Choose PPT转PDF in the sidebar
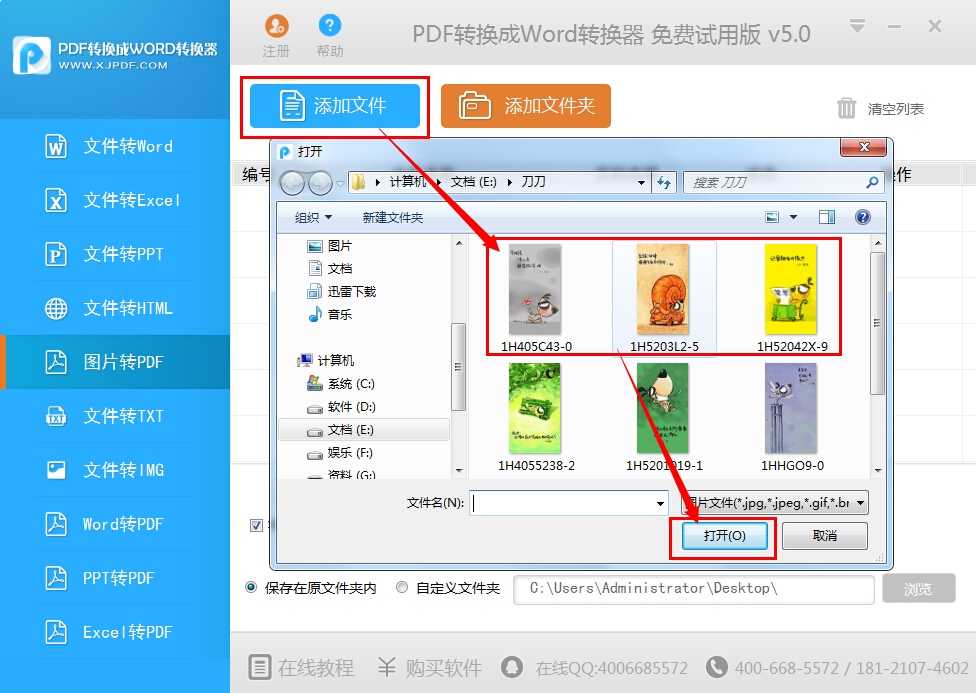This screenshot has width=976, height=693. 115,578
